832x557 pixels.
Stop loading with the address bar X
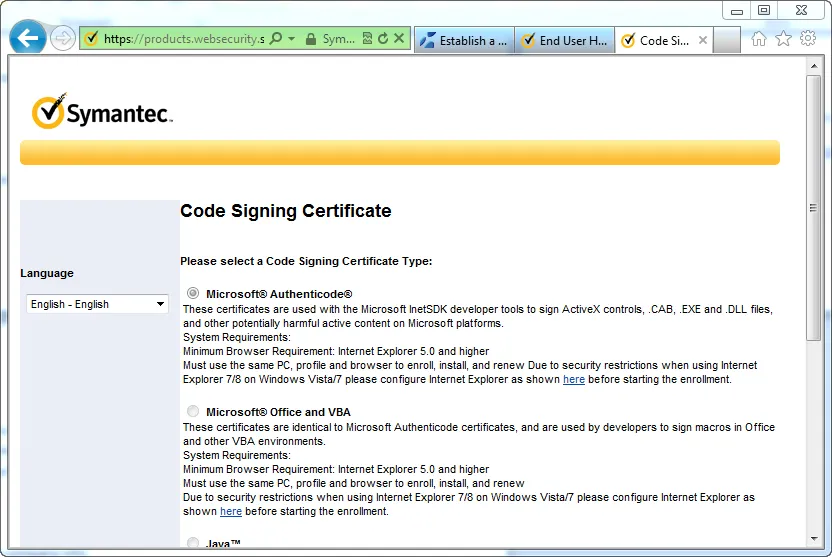click(399, 38)
